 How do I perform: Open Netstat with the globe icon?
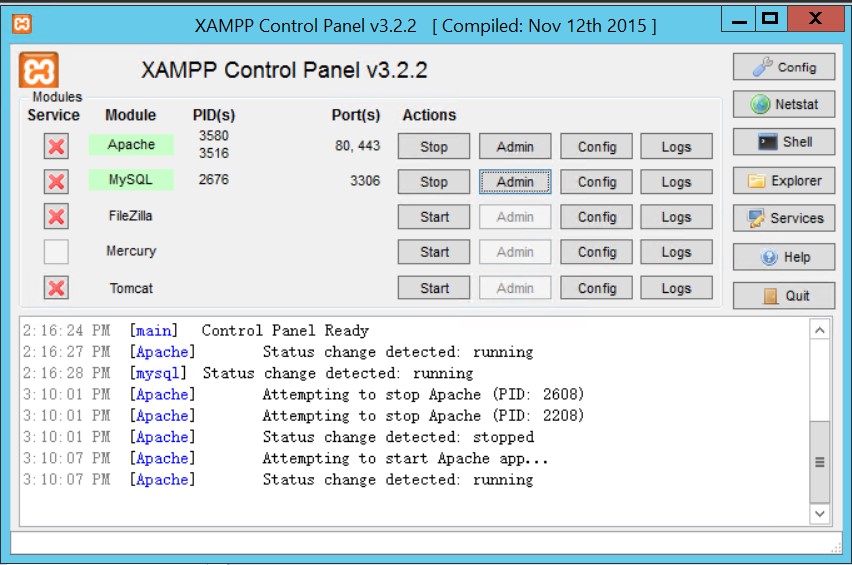(784, 104)
